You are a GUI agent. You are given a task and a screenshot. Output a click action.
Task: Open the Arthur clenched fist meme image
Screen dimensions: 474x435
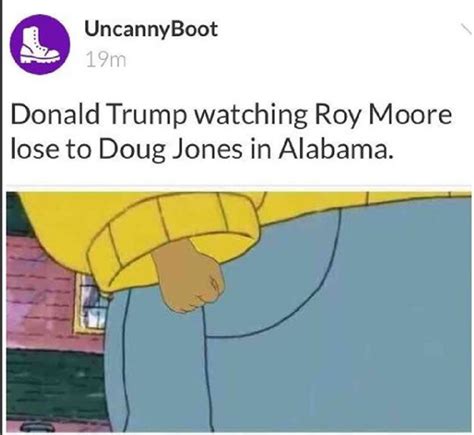(x=239, y=312)
